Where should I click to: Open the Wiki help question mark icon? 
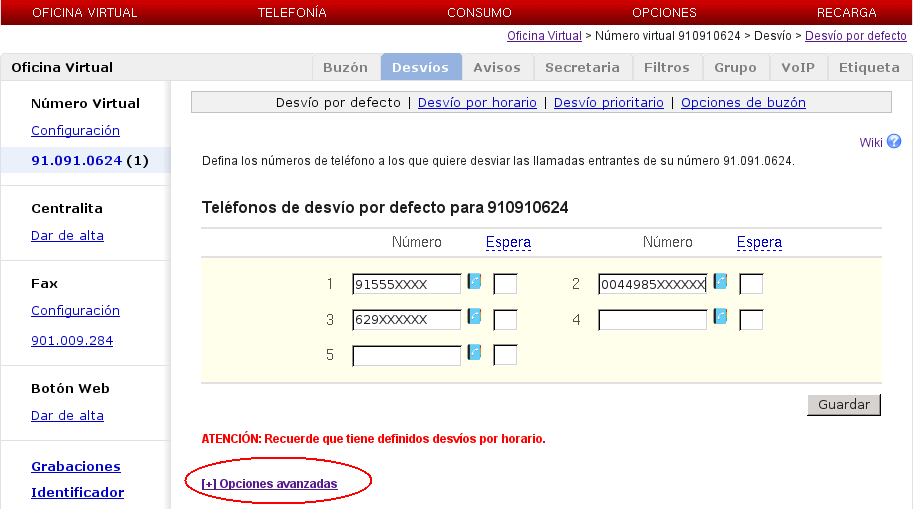(x=894, y=142)
